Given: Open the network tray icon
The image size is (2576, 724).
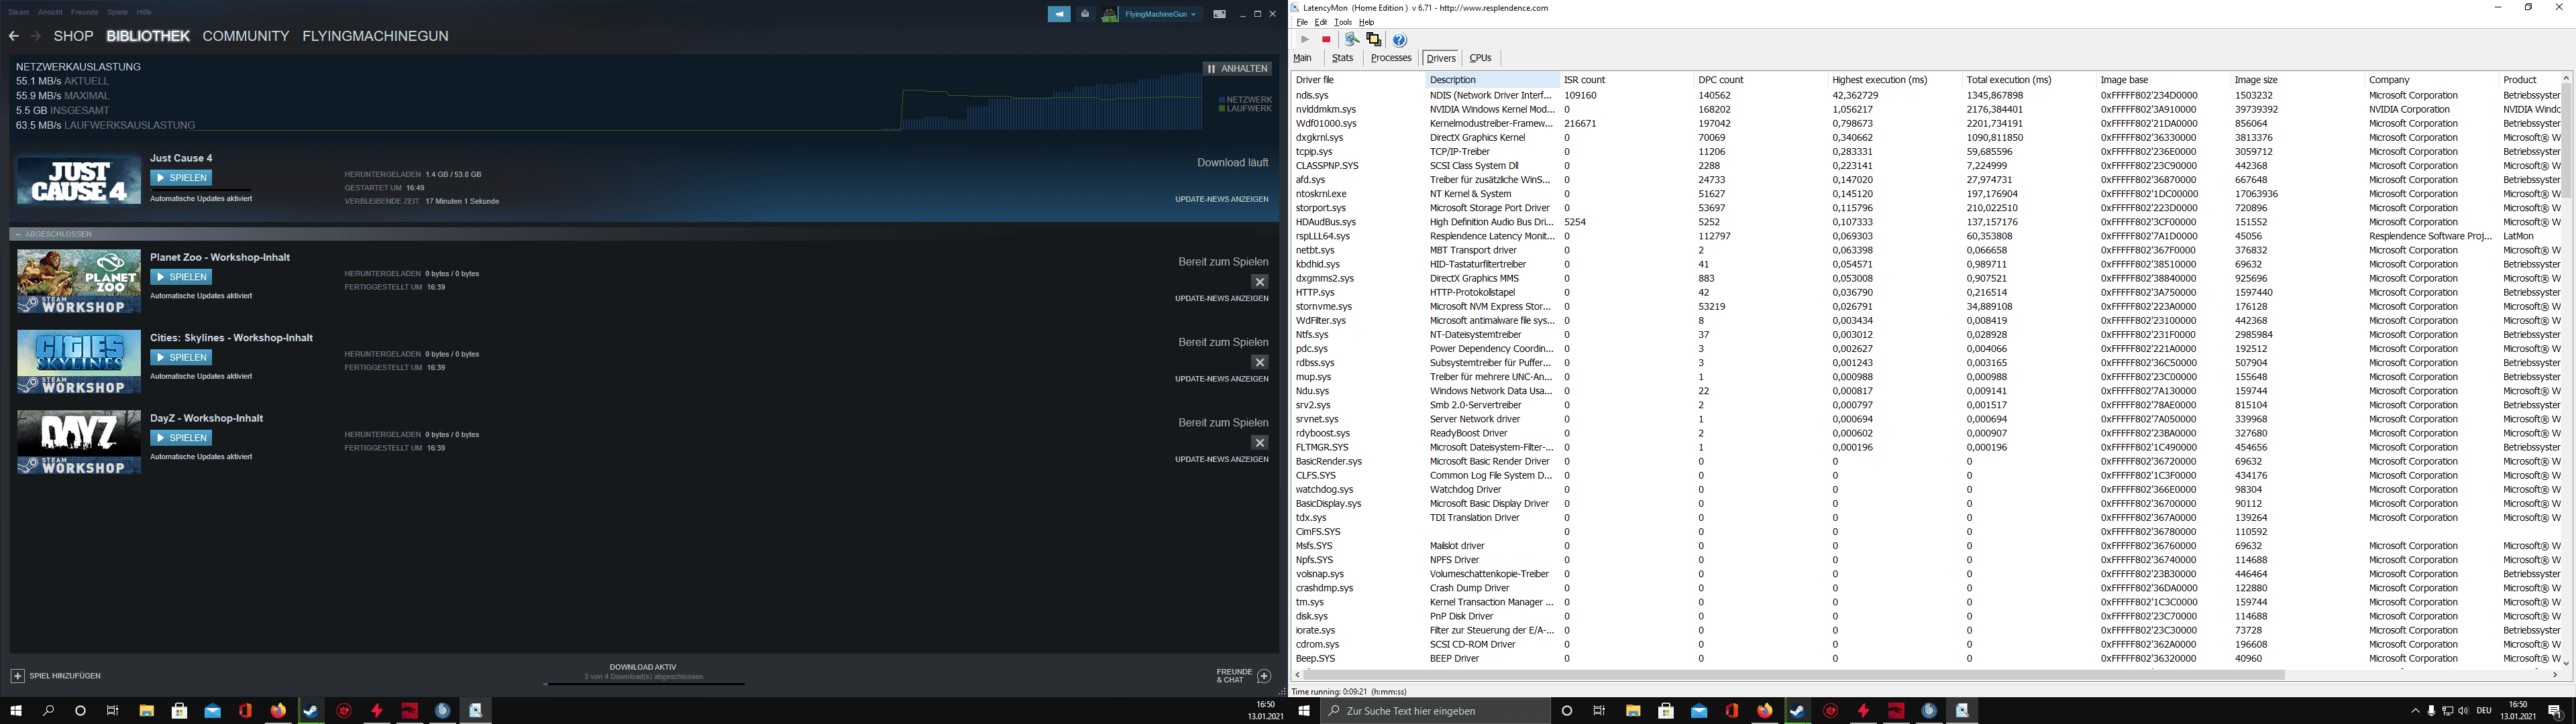Looking at the screenshot, I should [x=2447, y=711].
